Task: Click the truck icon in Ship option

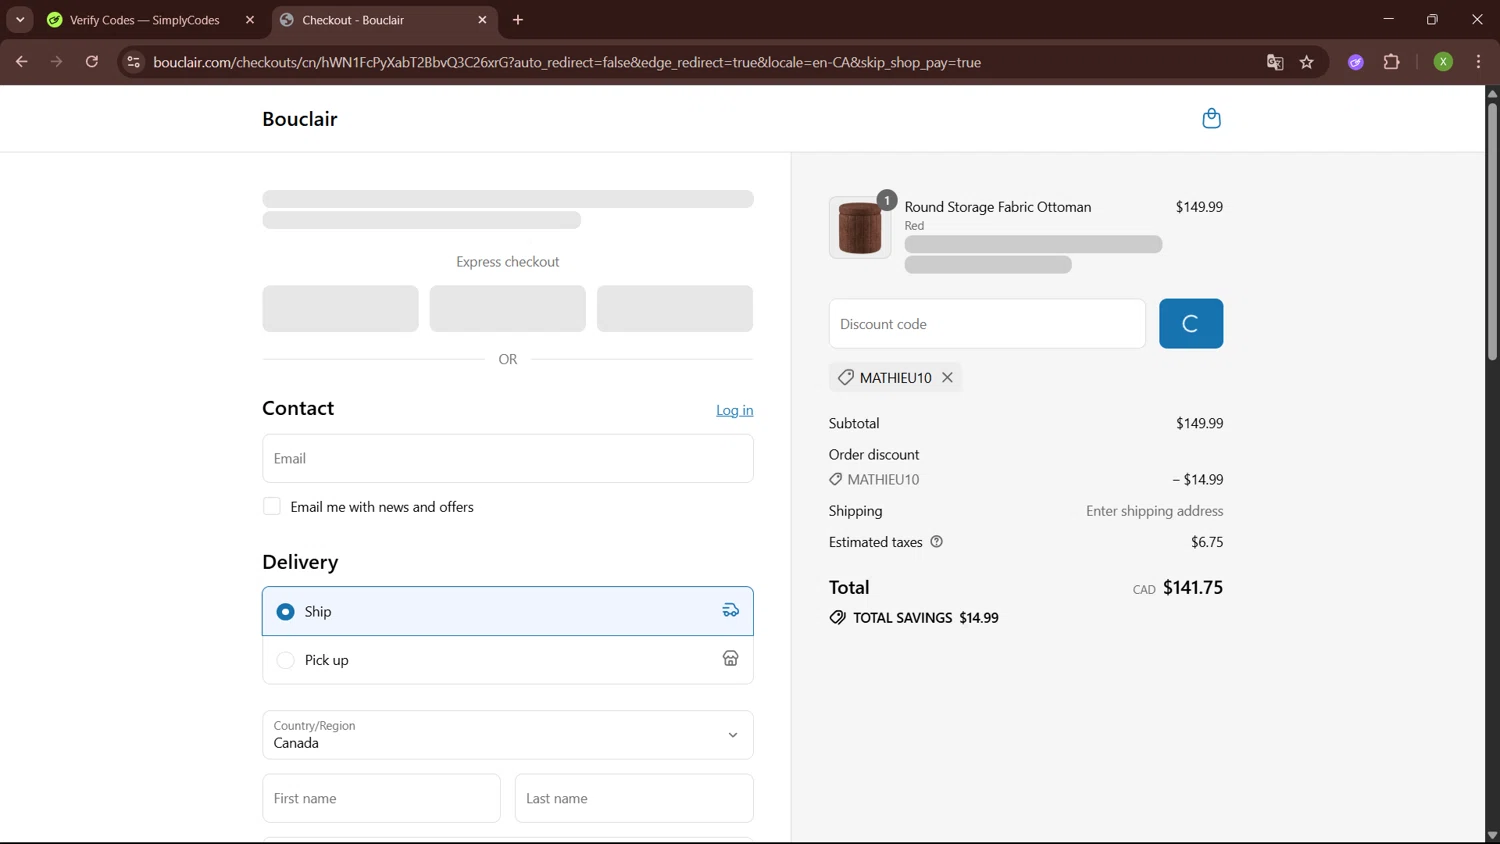Action: 731,610
